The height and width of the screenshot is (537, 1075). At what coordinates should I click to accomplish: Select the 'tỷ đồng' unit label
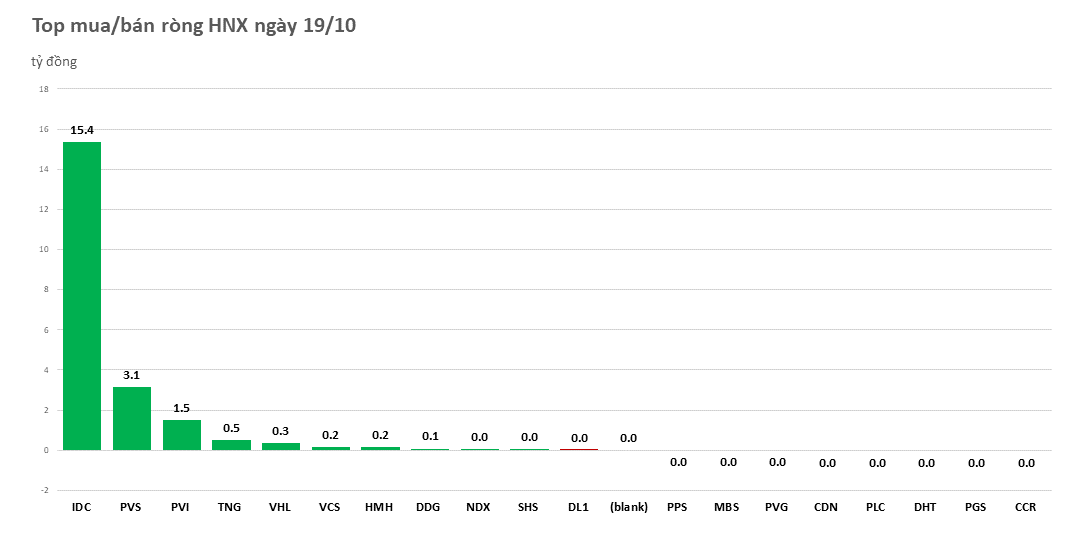tap(54, 62)
